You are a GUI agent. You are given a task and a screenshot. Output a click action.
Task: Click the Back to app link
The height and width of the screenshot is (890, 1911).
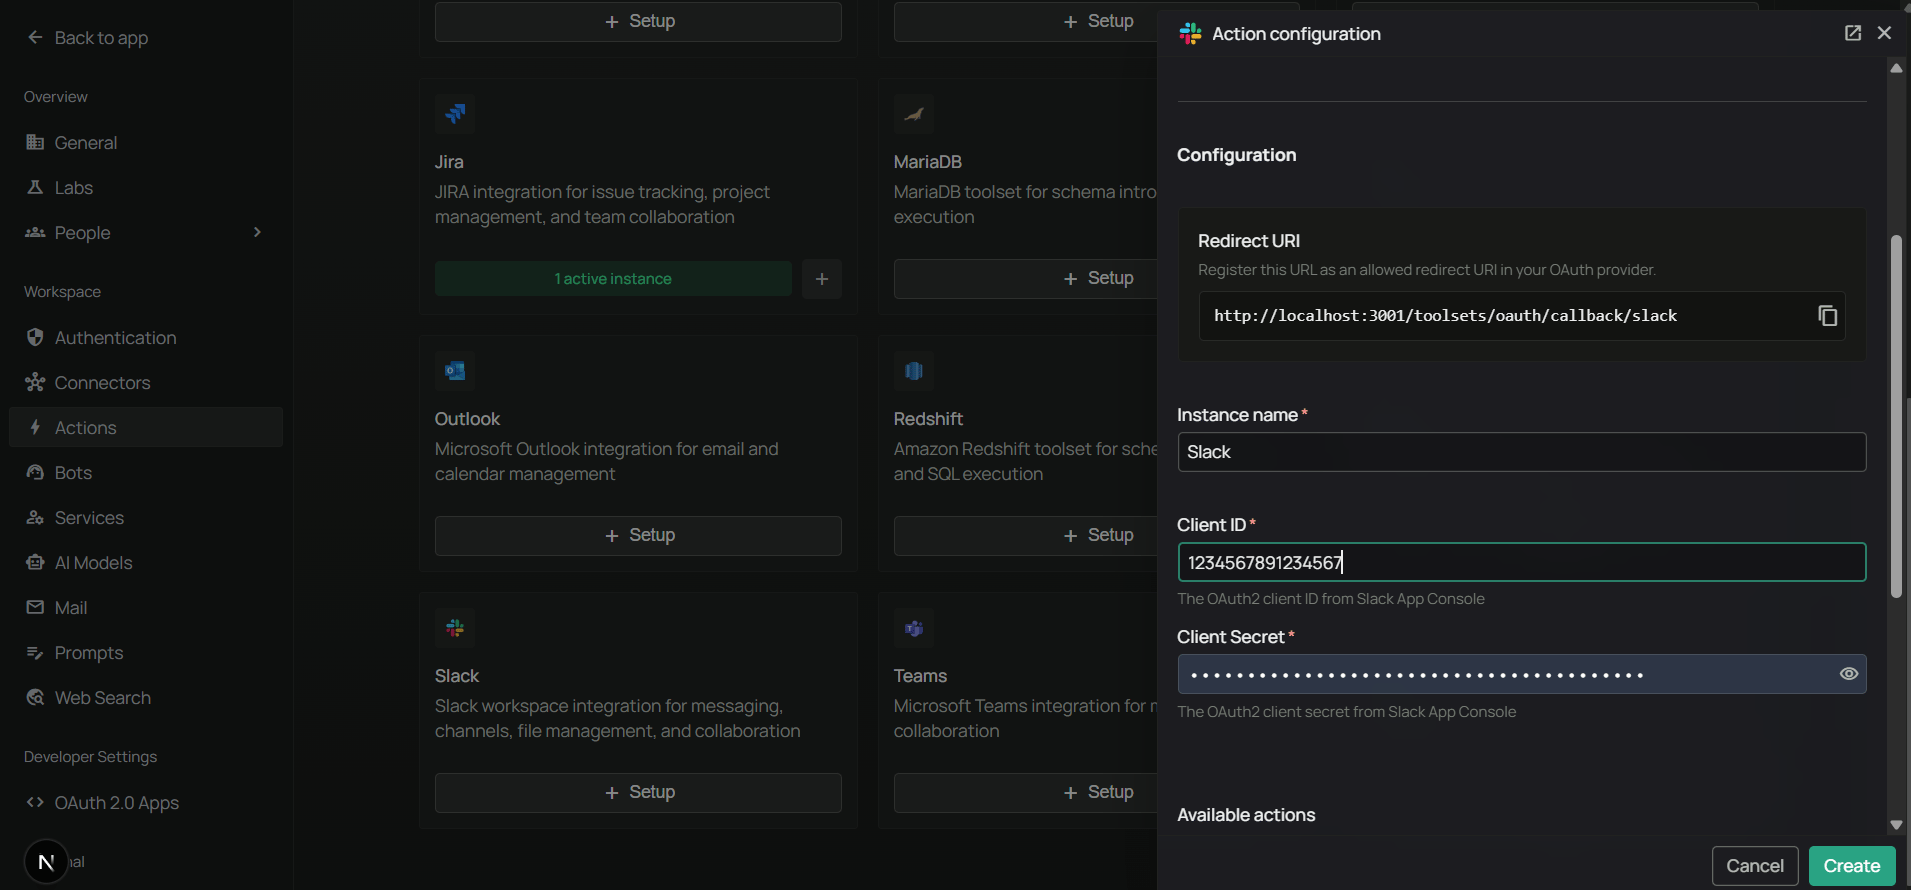pyautogui.click(x=101, y=38)
